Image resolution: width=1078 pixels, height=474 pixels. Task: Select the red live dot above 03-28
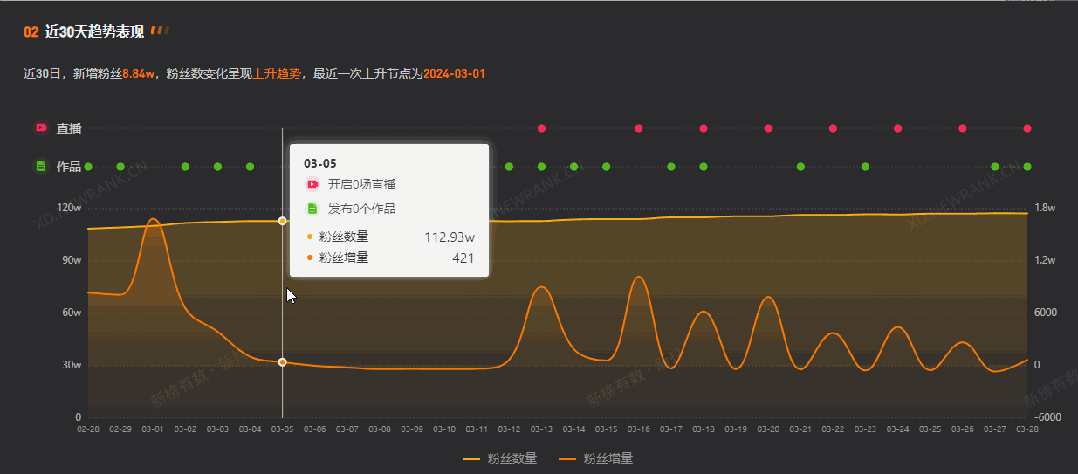[x=1027, y=128]
